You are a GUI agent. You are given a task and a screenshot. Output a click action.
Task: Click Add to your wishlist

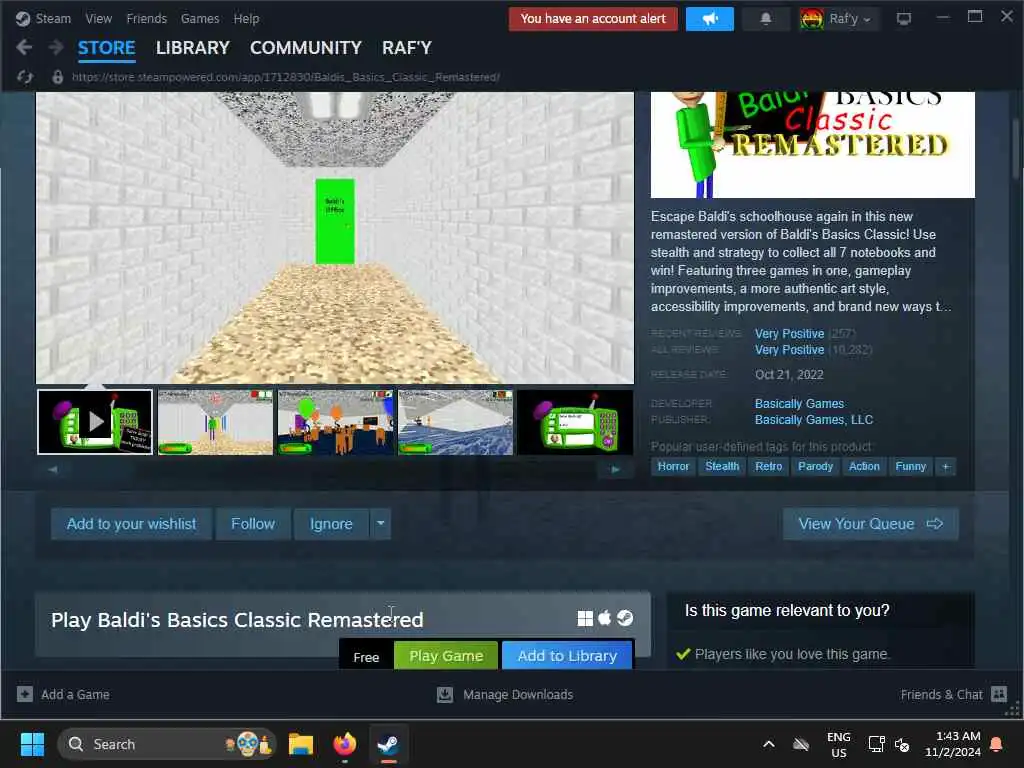pyautogui.click(x=131, y=524)
